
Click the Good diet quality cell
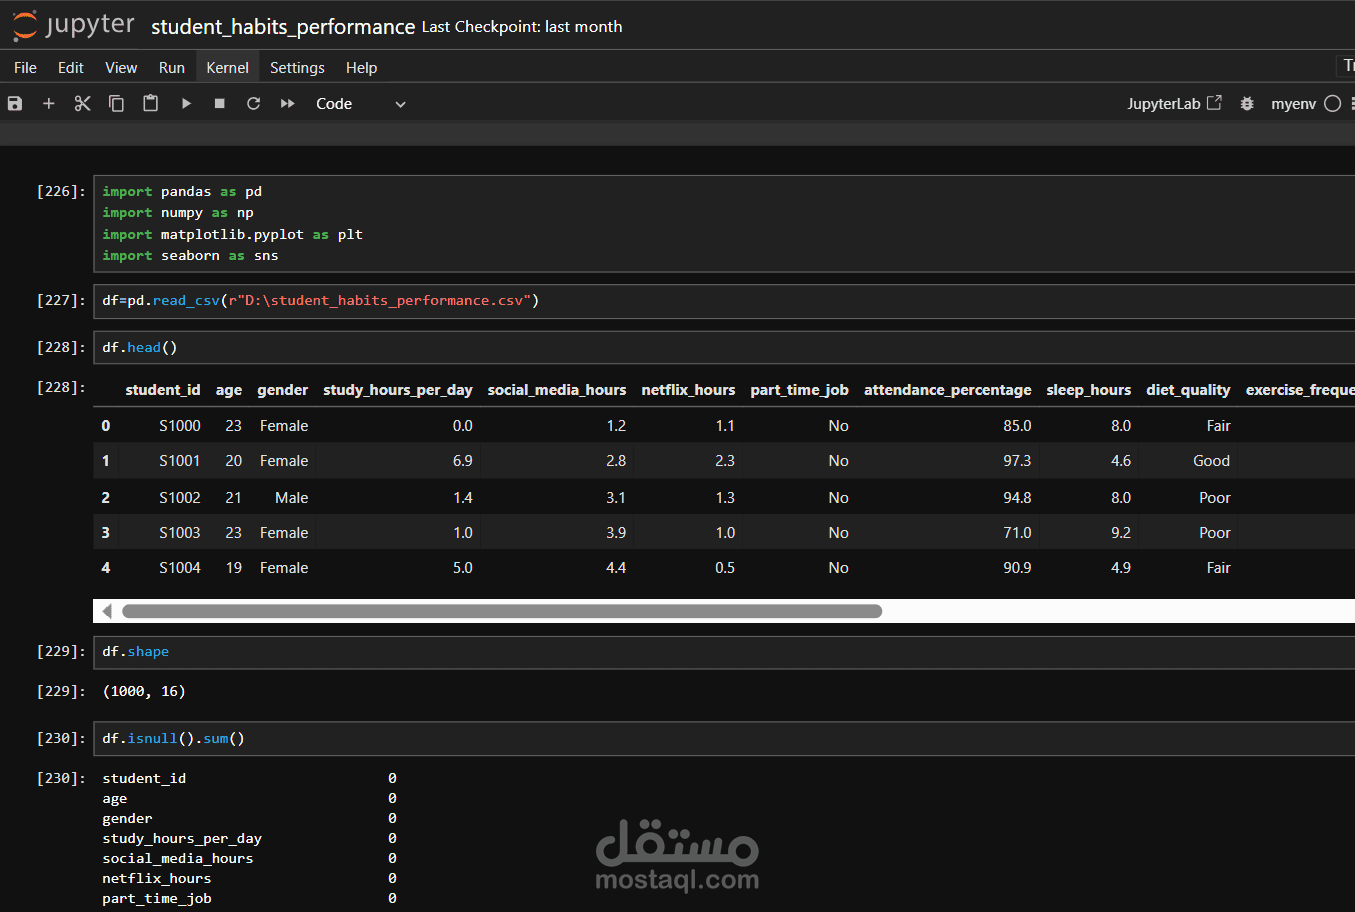1211,461
